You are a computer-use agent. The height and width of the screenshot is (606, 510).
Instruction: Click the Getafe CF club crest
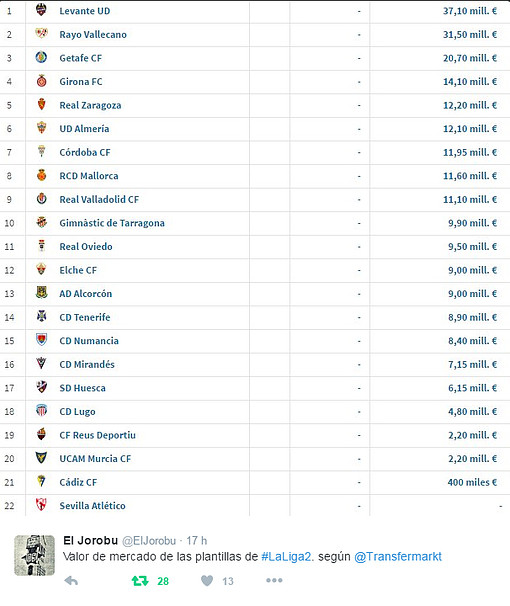[x=41, y=57]
